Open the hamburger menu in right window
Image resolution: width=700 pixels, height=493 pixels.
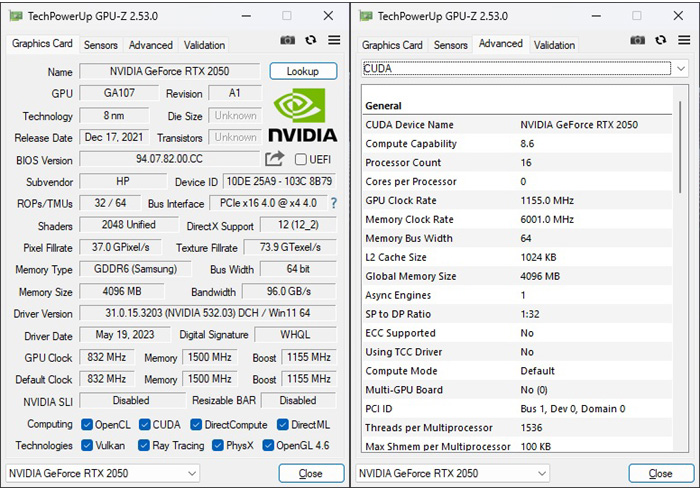(x=684, y=40)
